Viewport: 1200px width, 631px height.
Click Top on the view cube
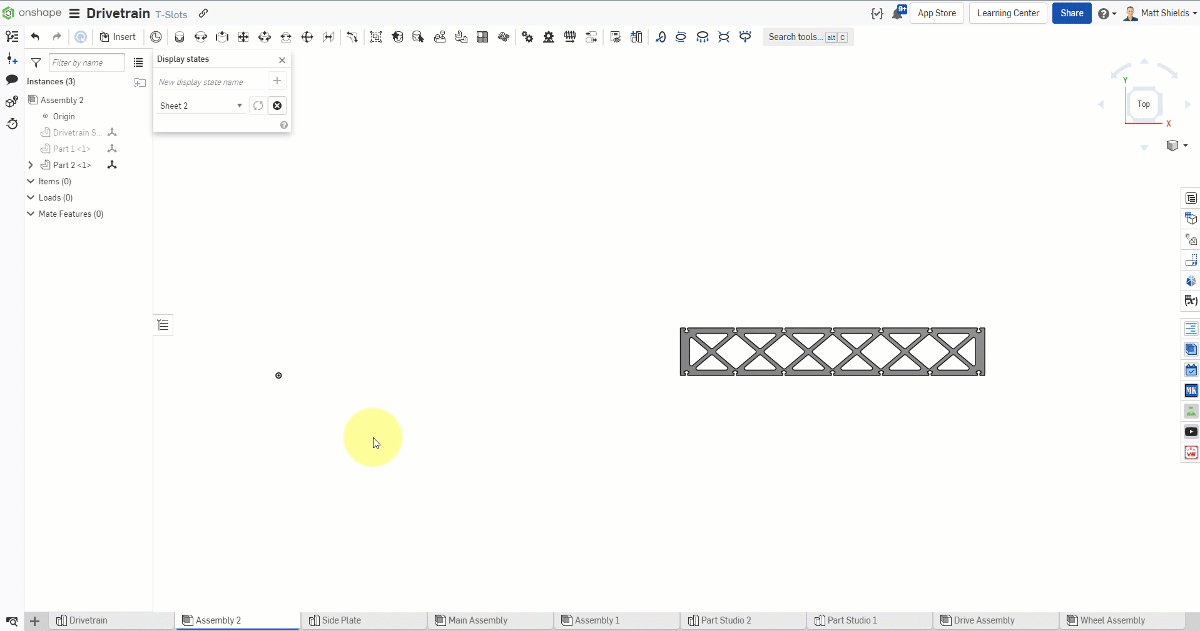(1143, 104)
